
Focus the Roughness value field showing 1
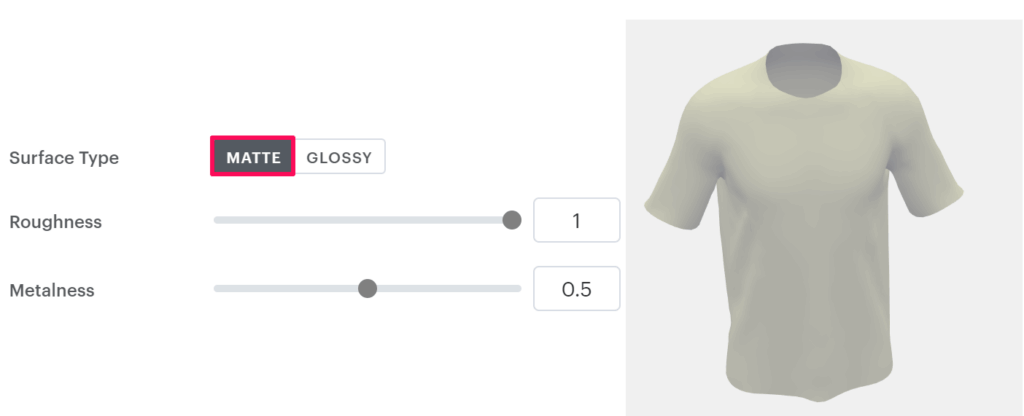576,220
